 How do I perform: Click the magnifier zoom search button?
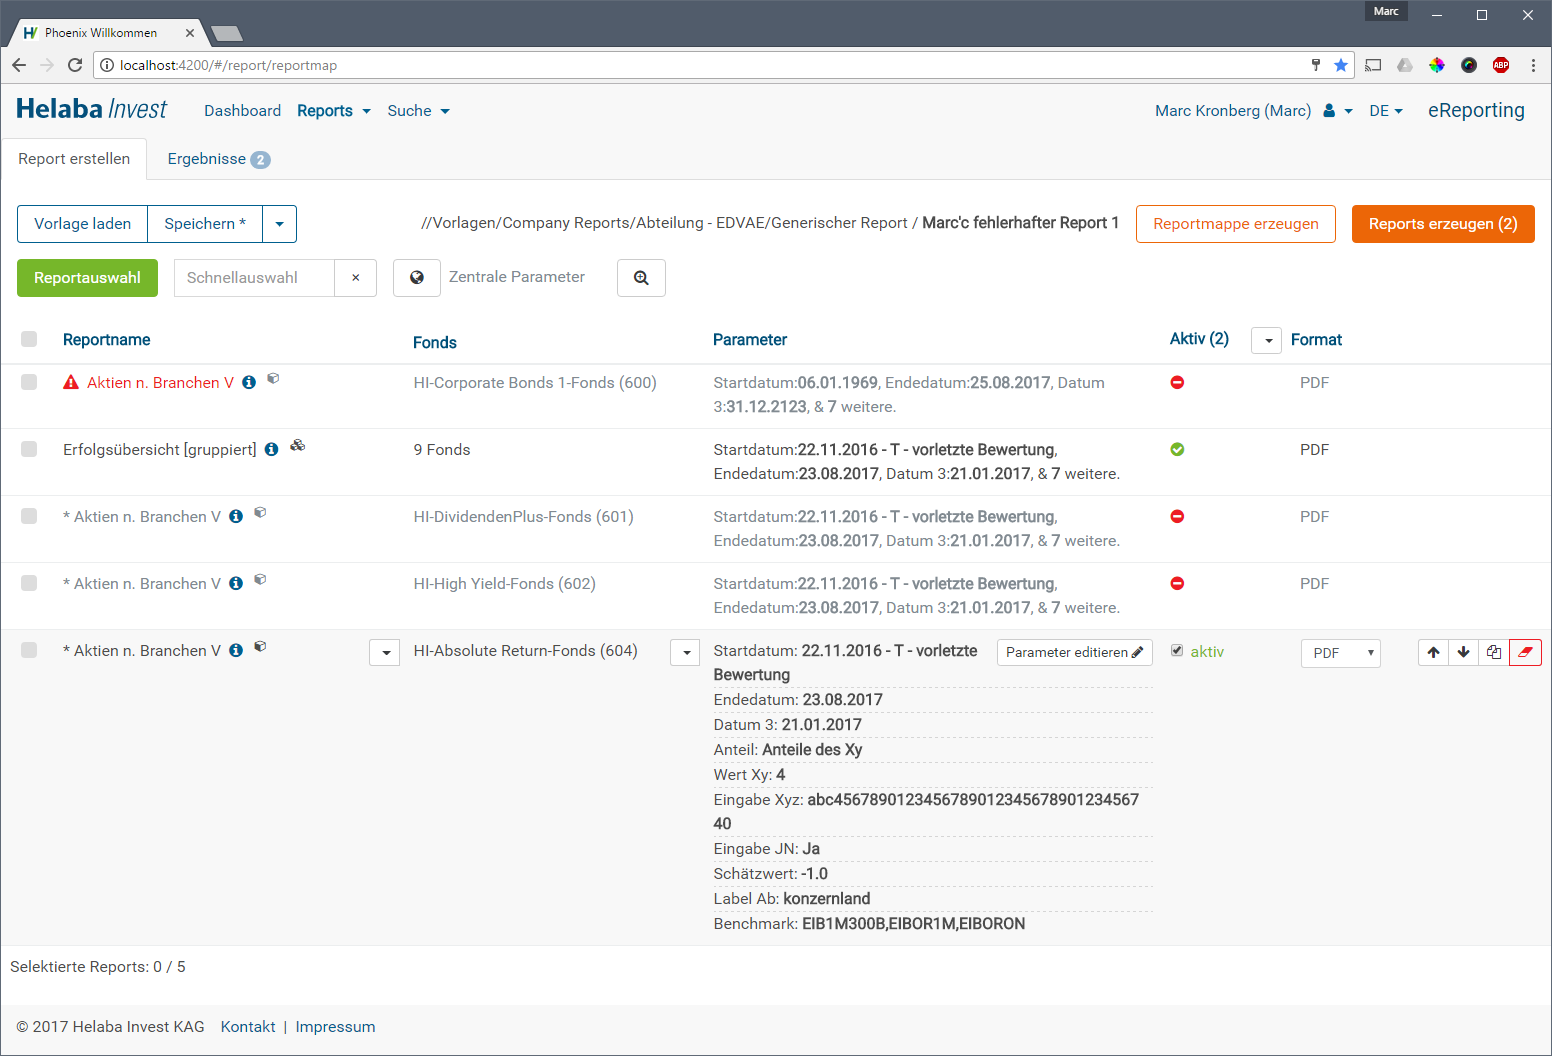pos(641,278)
